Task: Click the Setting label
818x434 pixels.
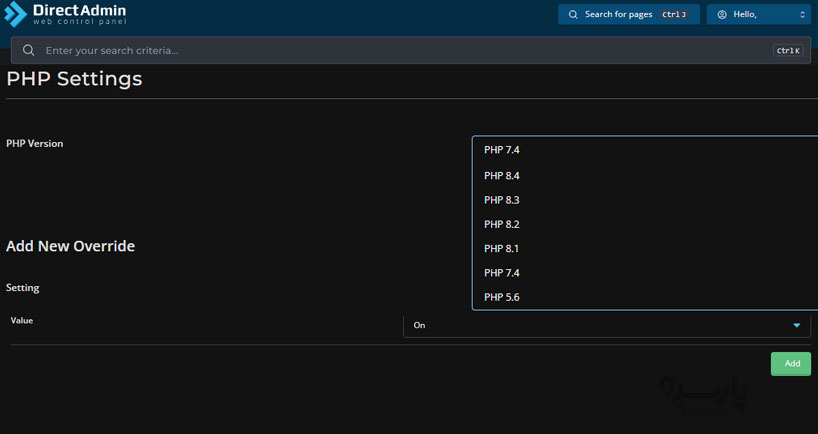Action: (22, 288)
